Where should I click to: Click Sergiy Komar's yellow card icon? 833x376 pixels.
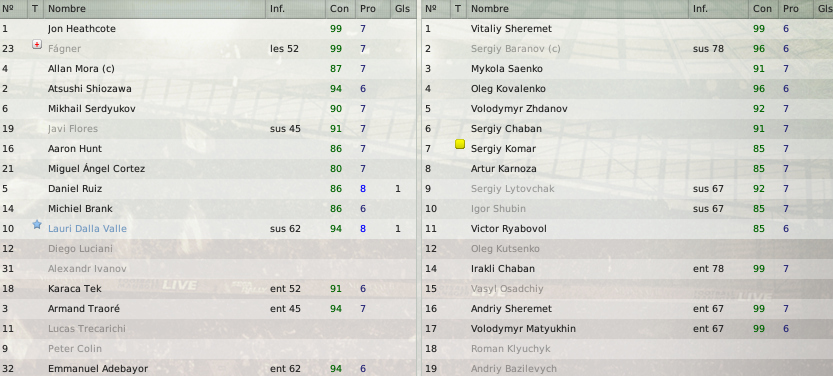click(460, 144)
